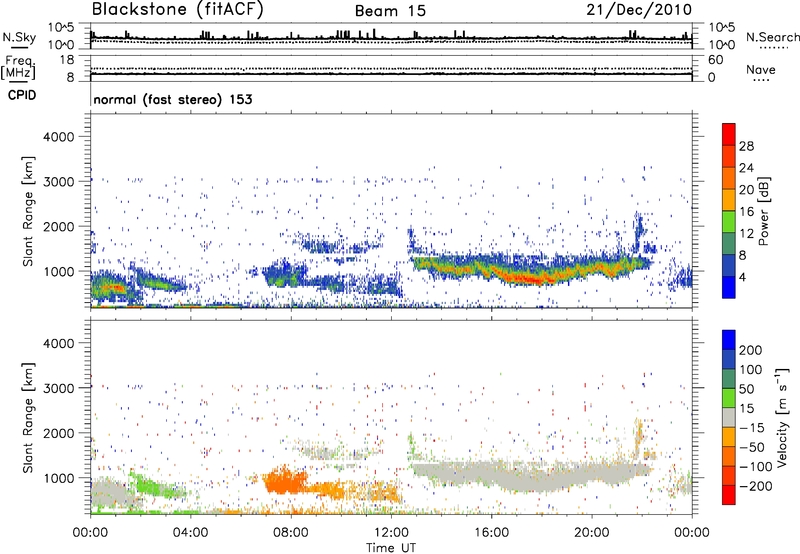The height and width of the screenshot is (554, 800).
Task: Select the blue top segment of Velocity colorbar
Action: (x=729, y=339)
